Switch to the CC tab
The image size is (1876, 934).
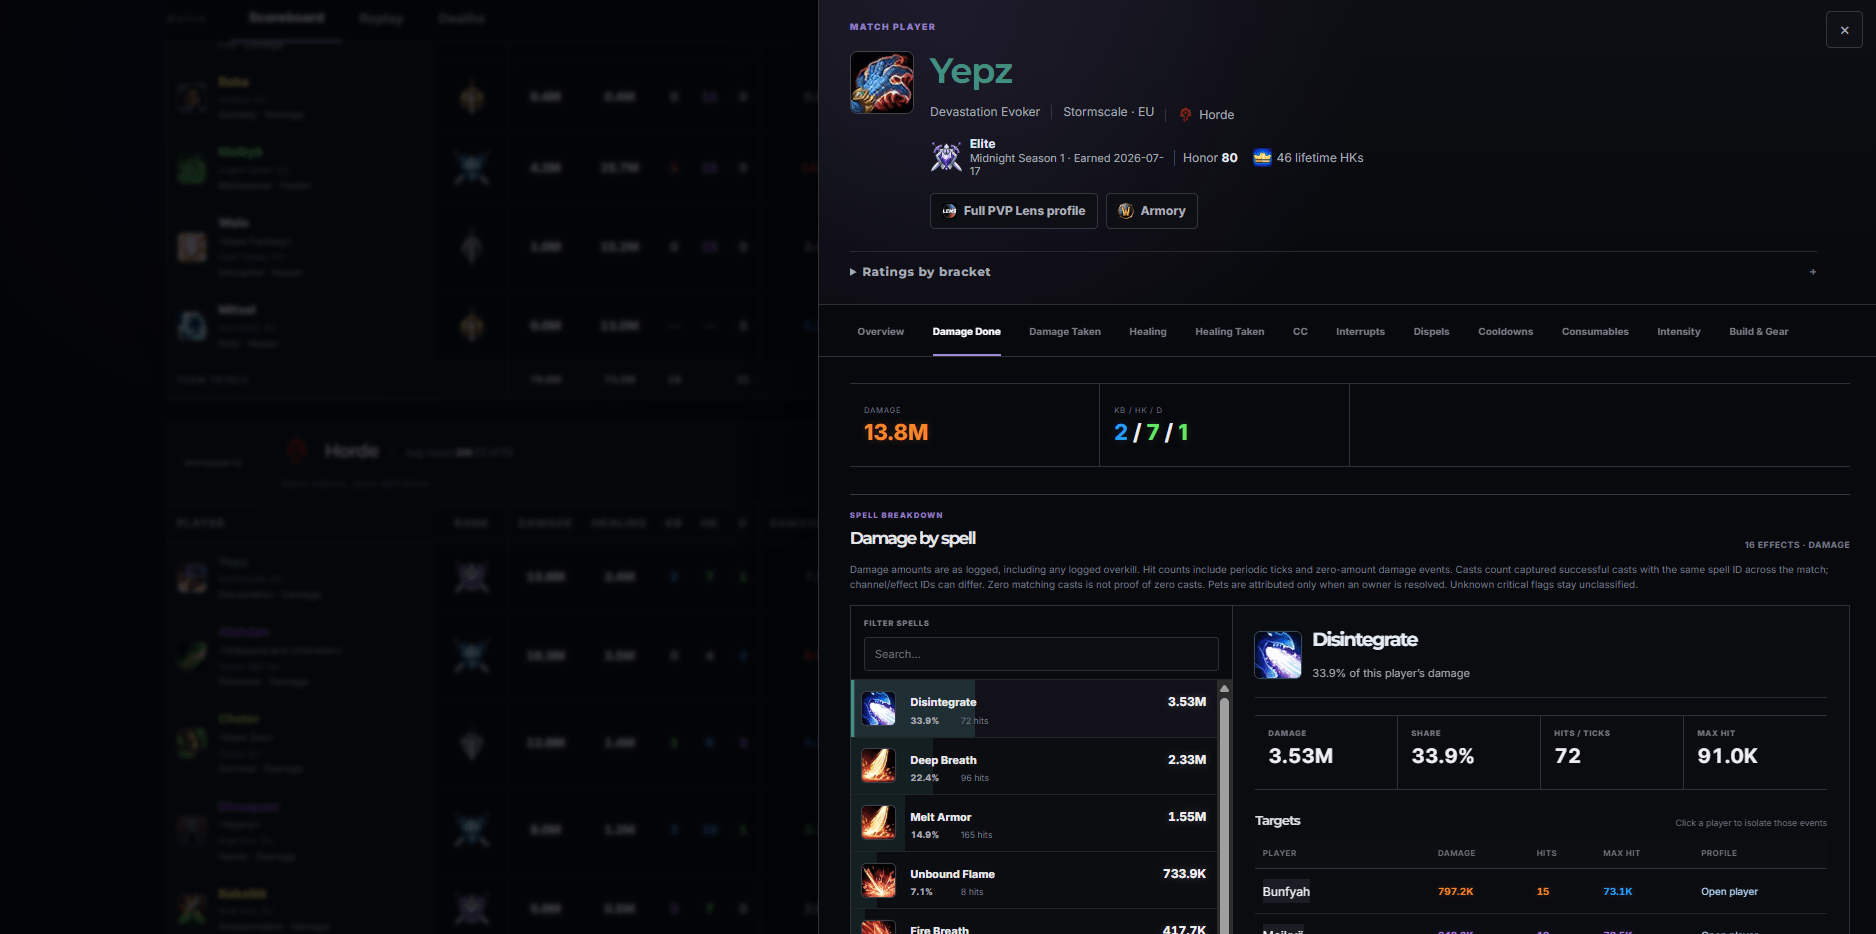tap(1300, 332)
